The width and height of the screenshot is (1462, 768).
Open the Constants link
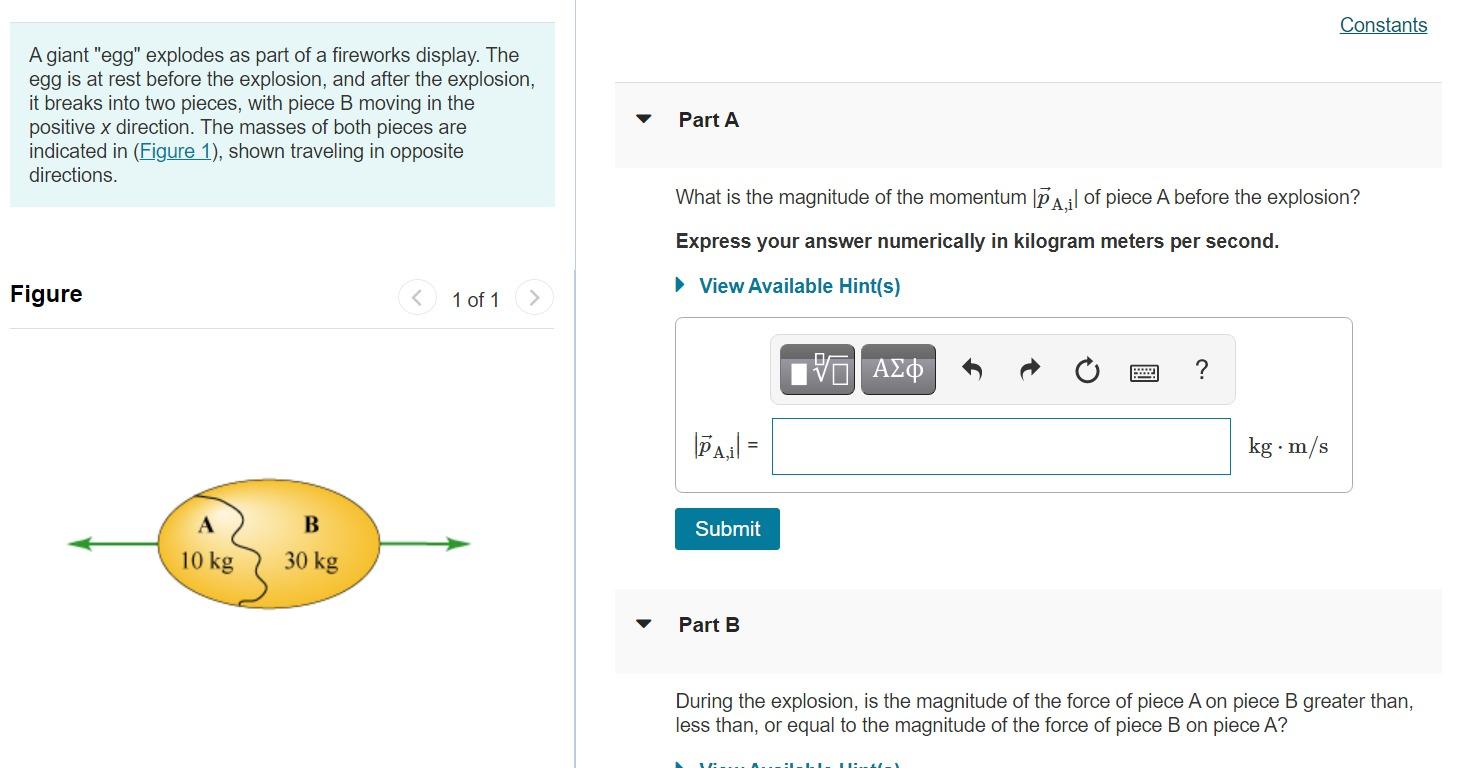pos(1383,24)
